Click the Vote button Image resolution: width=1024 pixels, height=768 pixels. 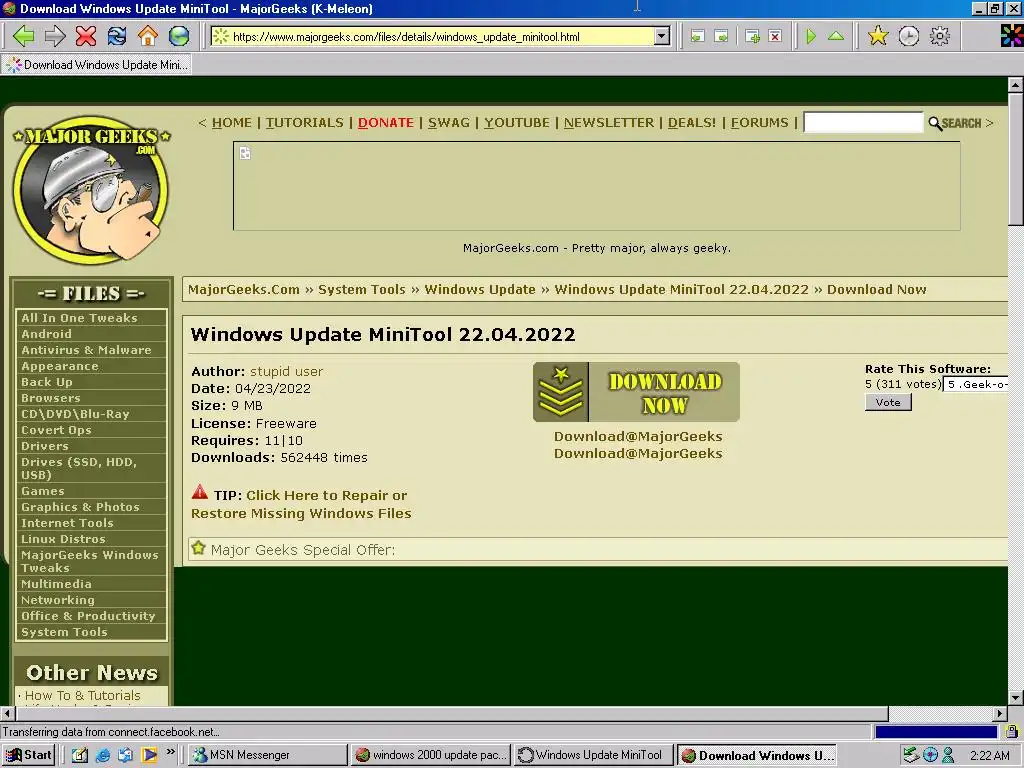[888, 402]
